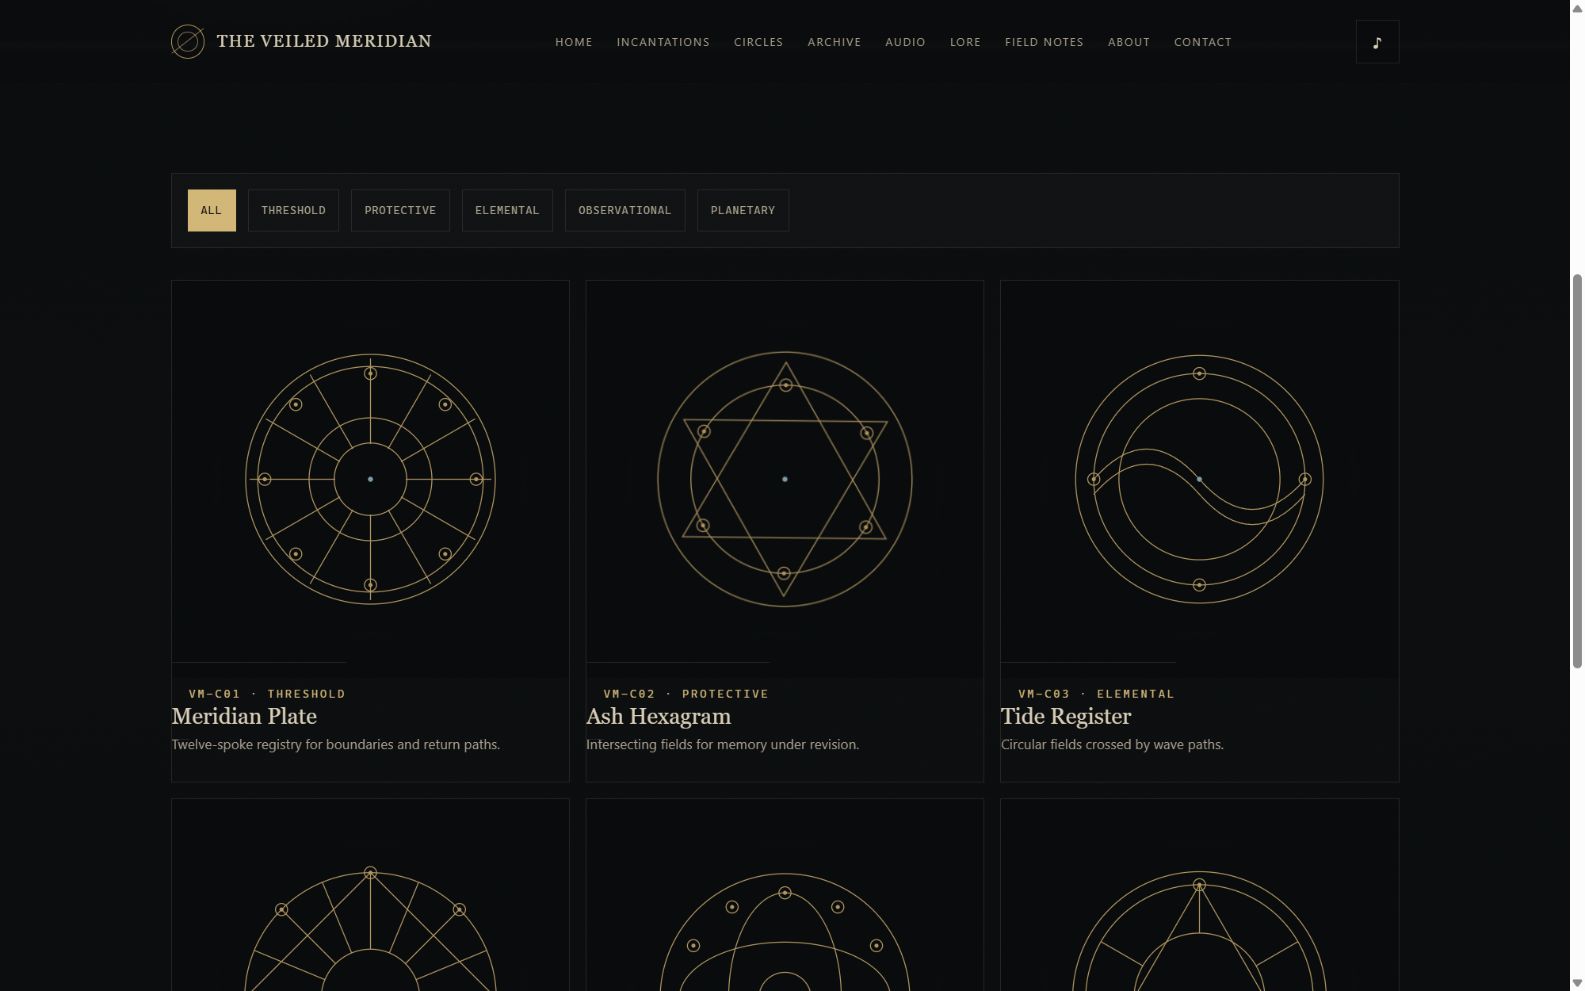Open The Veiled Meridian site title
This screenshot has width=1585, height=991.
(324, 41)
